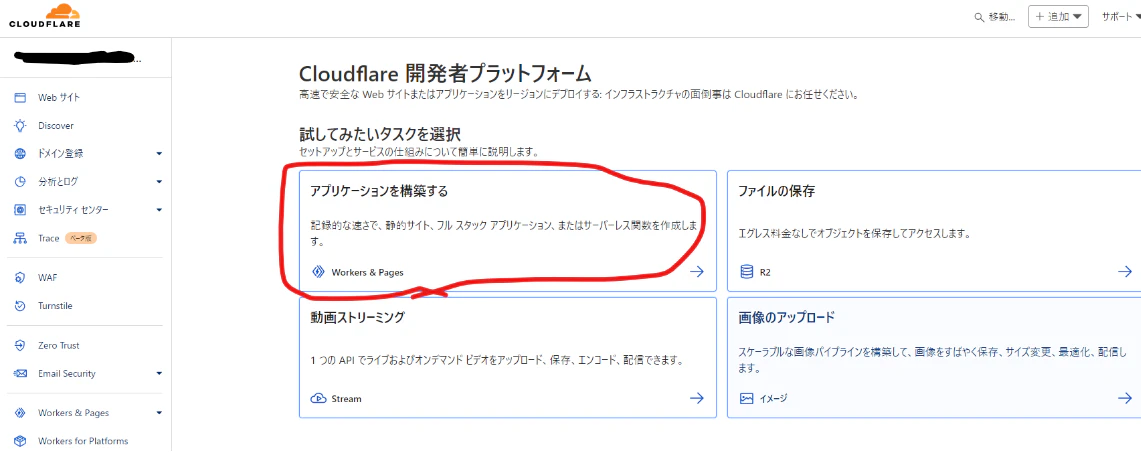1141x467 pixels.
Task: Click the Turnstile icon
Action: coord(20,306)
